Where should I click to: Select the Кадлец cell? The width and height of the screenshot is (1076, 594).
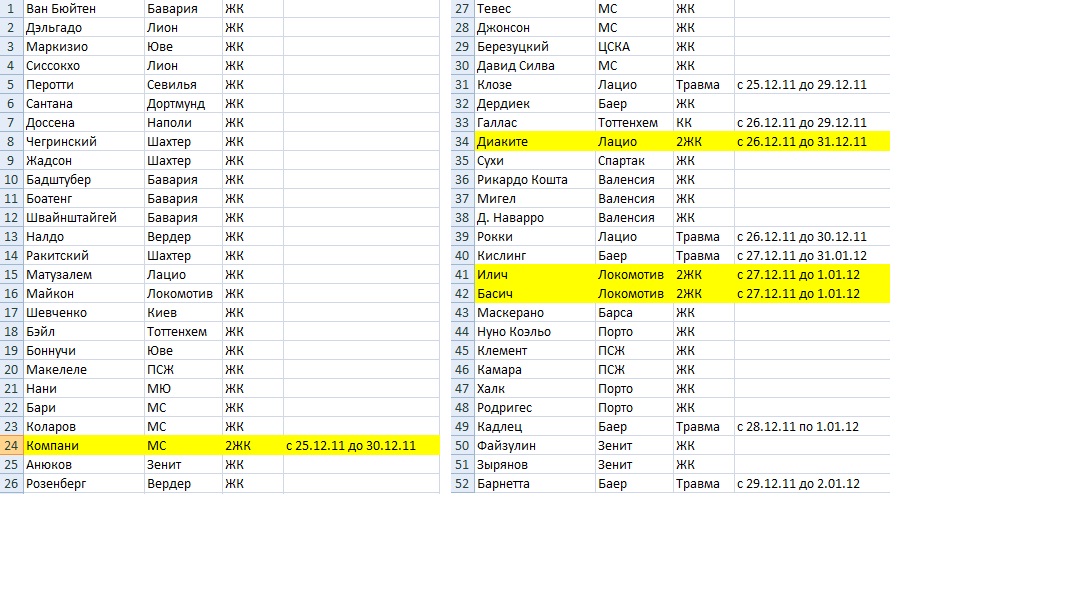point(535,426)
